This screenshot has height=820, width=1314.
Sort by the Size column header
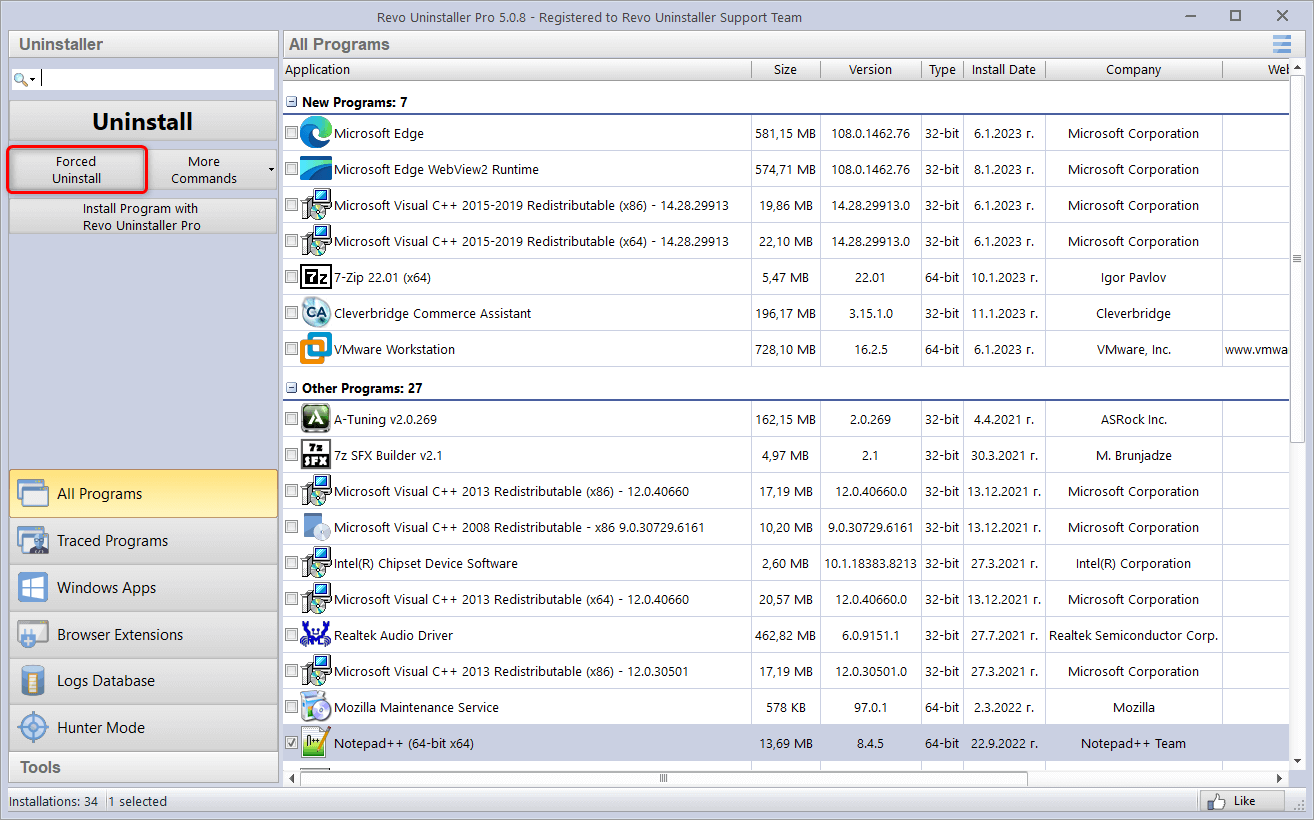tap(786, 70)
